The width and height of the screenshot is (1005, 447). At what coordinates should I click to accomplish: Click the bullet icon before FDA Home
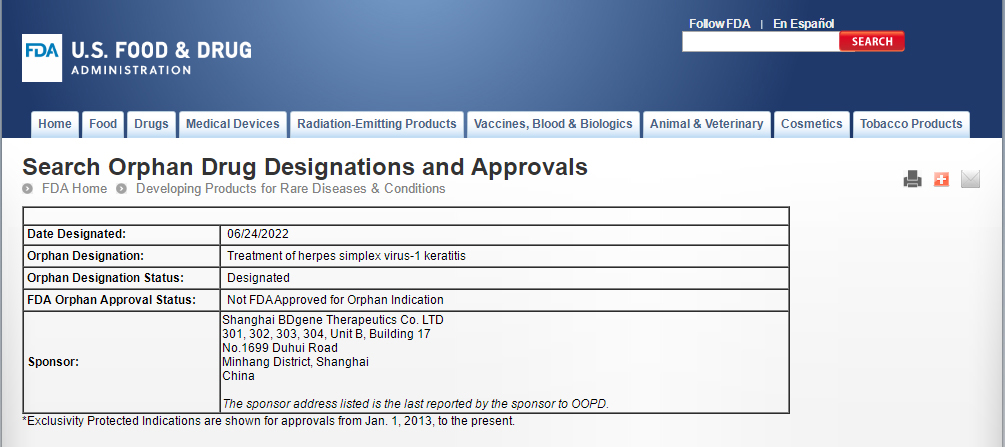pos(29,189)
